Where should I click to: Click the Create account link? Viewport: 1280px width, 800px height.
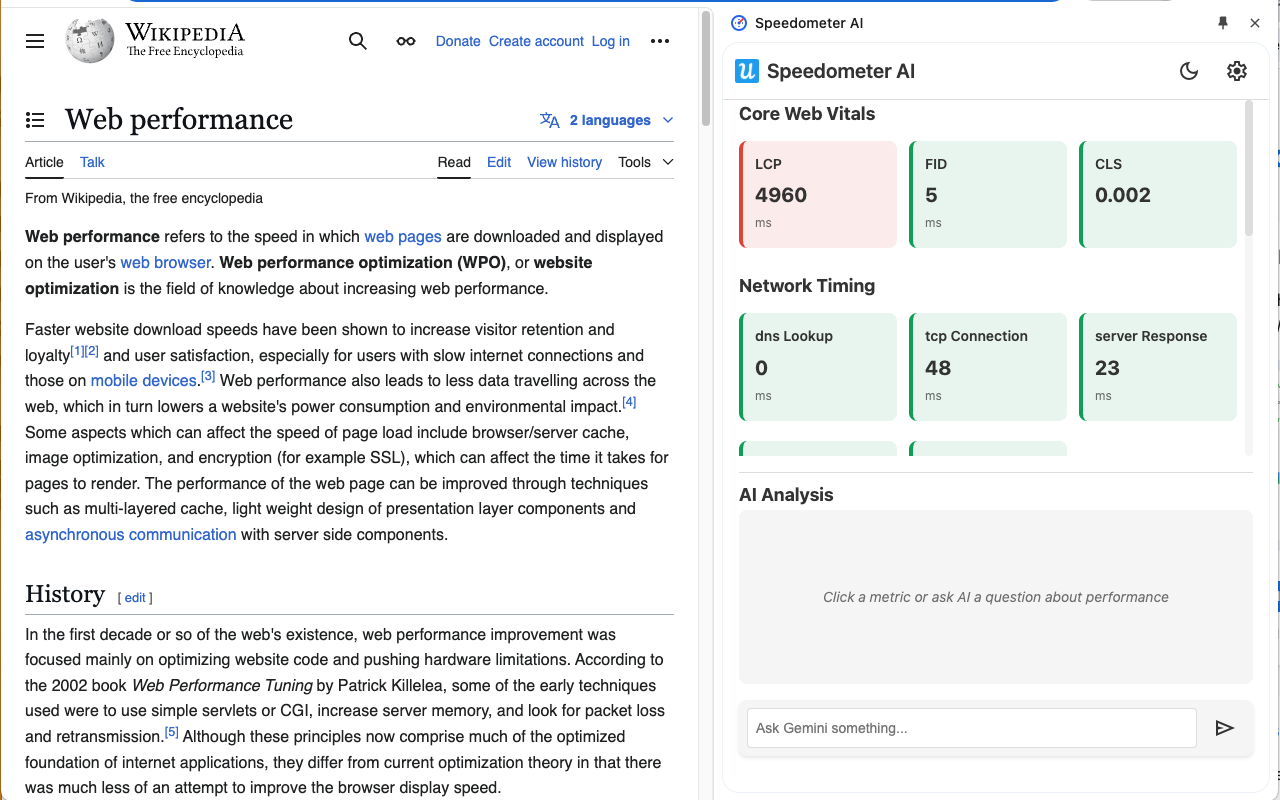click(x=536, y=41)
